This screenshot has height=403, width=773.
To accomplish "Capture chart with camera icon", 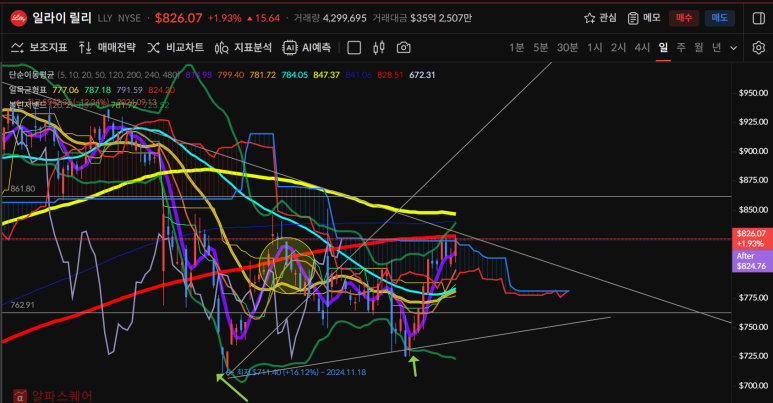I will click(403, 48).
